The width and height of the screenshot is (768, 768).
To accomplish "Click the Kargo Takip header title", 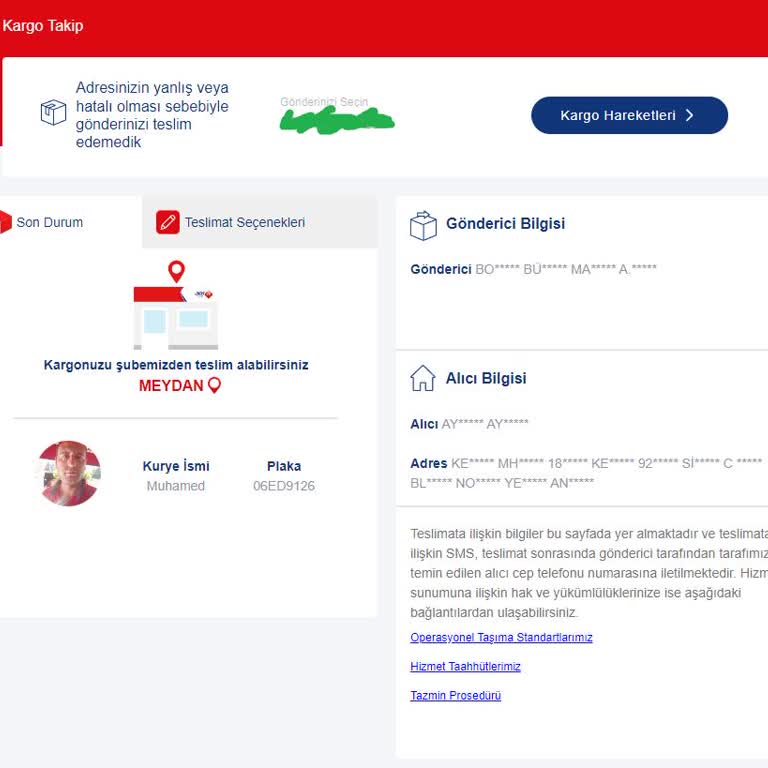I will tap(43, 25).
